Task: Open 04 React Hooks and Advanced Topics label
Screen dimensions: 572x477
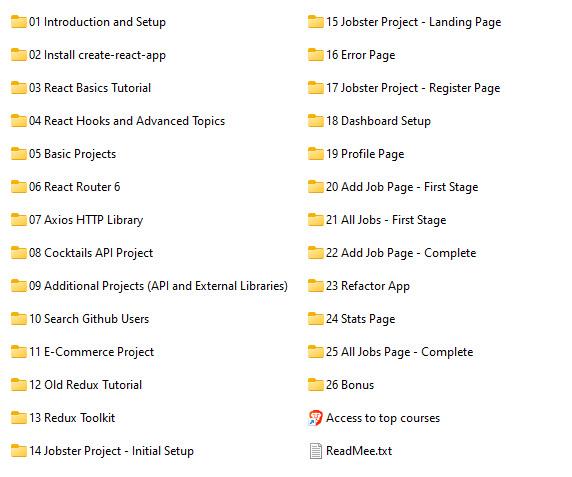Action: point(127,121)
